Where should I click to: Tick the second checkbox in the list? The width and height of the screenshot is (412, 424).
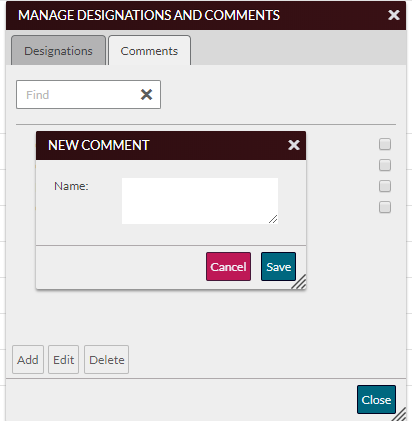[385, 165]
